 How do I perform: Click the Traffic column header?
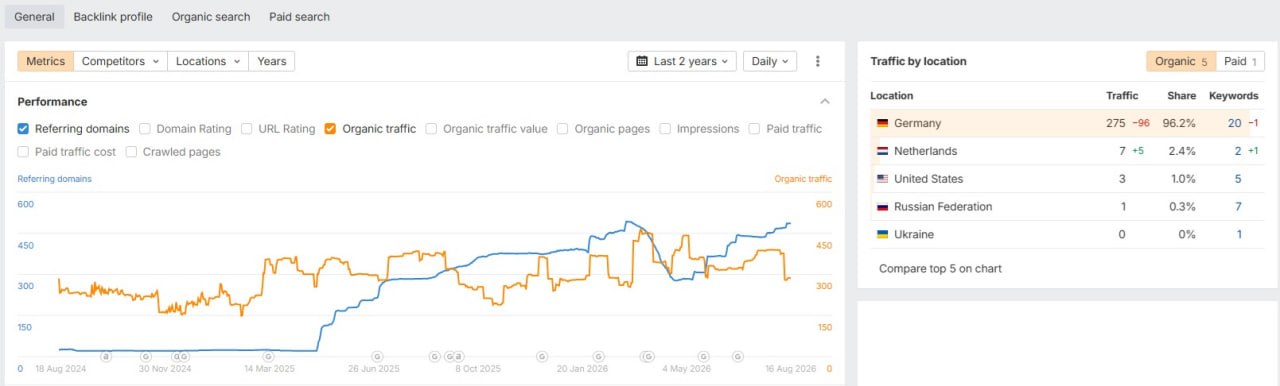coord(1122,96)
